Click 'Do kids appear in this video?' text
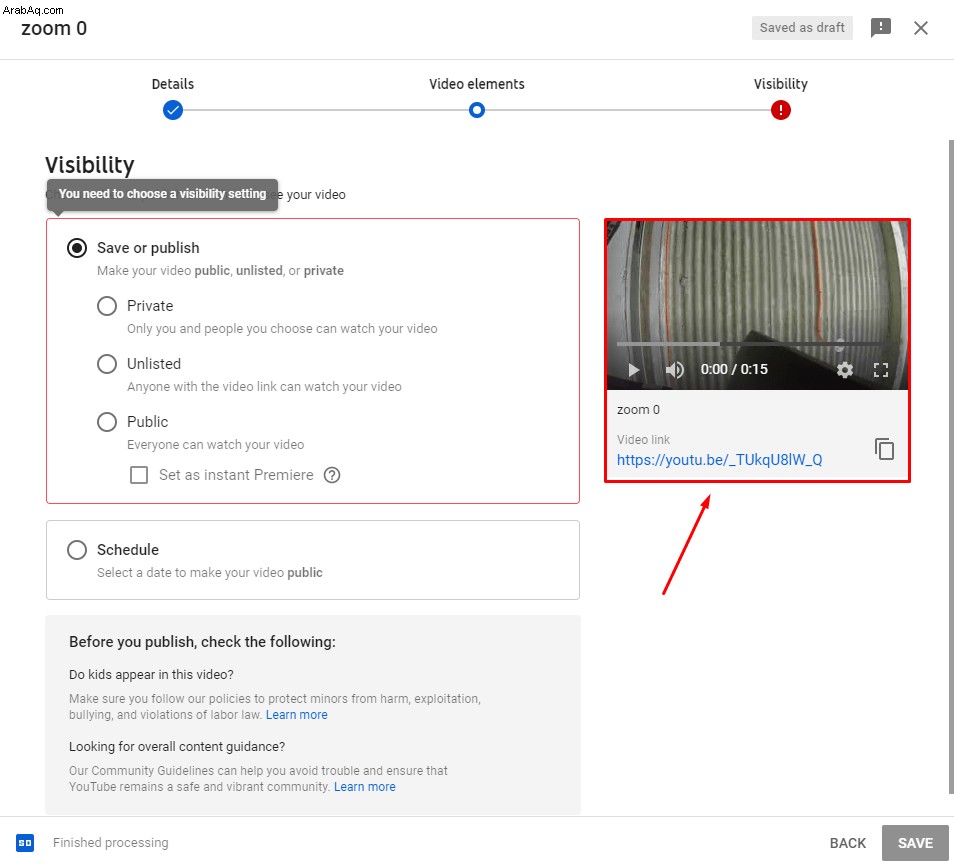The width and height of the screenshot is (954, 864). click(151, 675)
